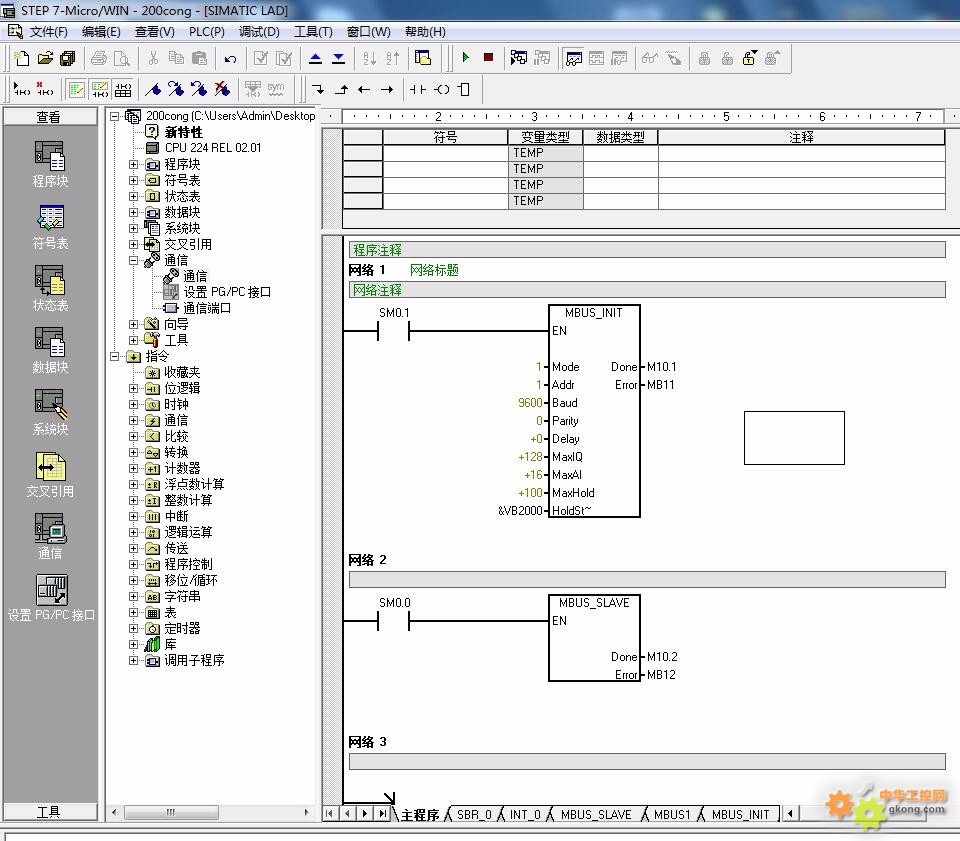Open the 调试(D) menu
This screenshot has height=841, width=960.
tap(259, 32)
